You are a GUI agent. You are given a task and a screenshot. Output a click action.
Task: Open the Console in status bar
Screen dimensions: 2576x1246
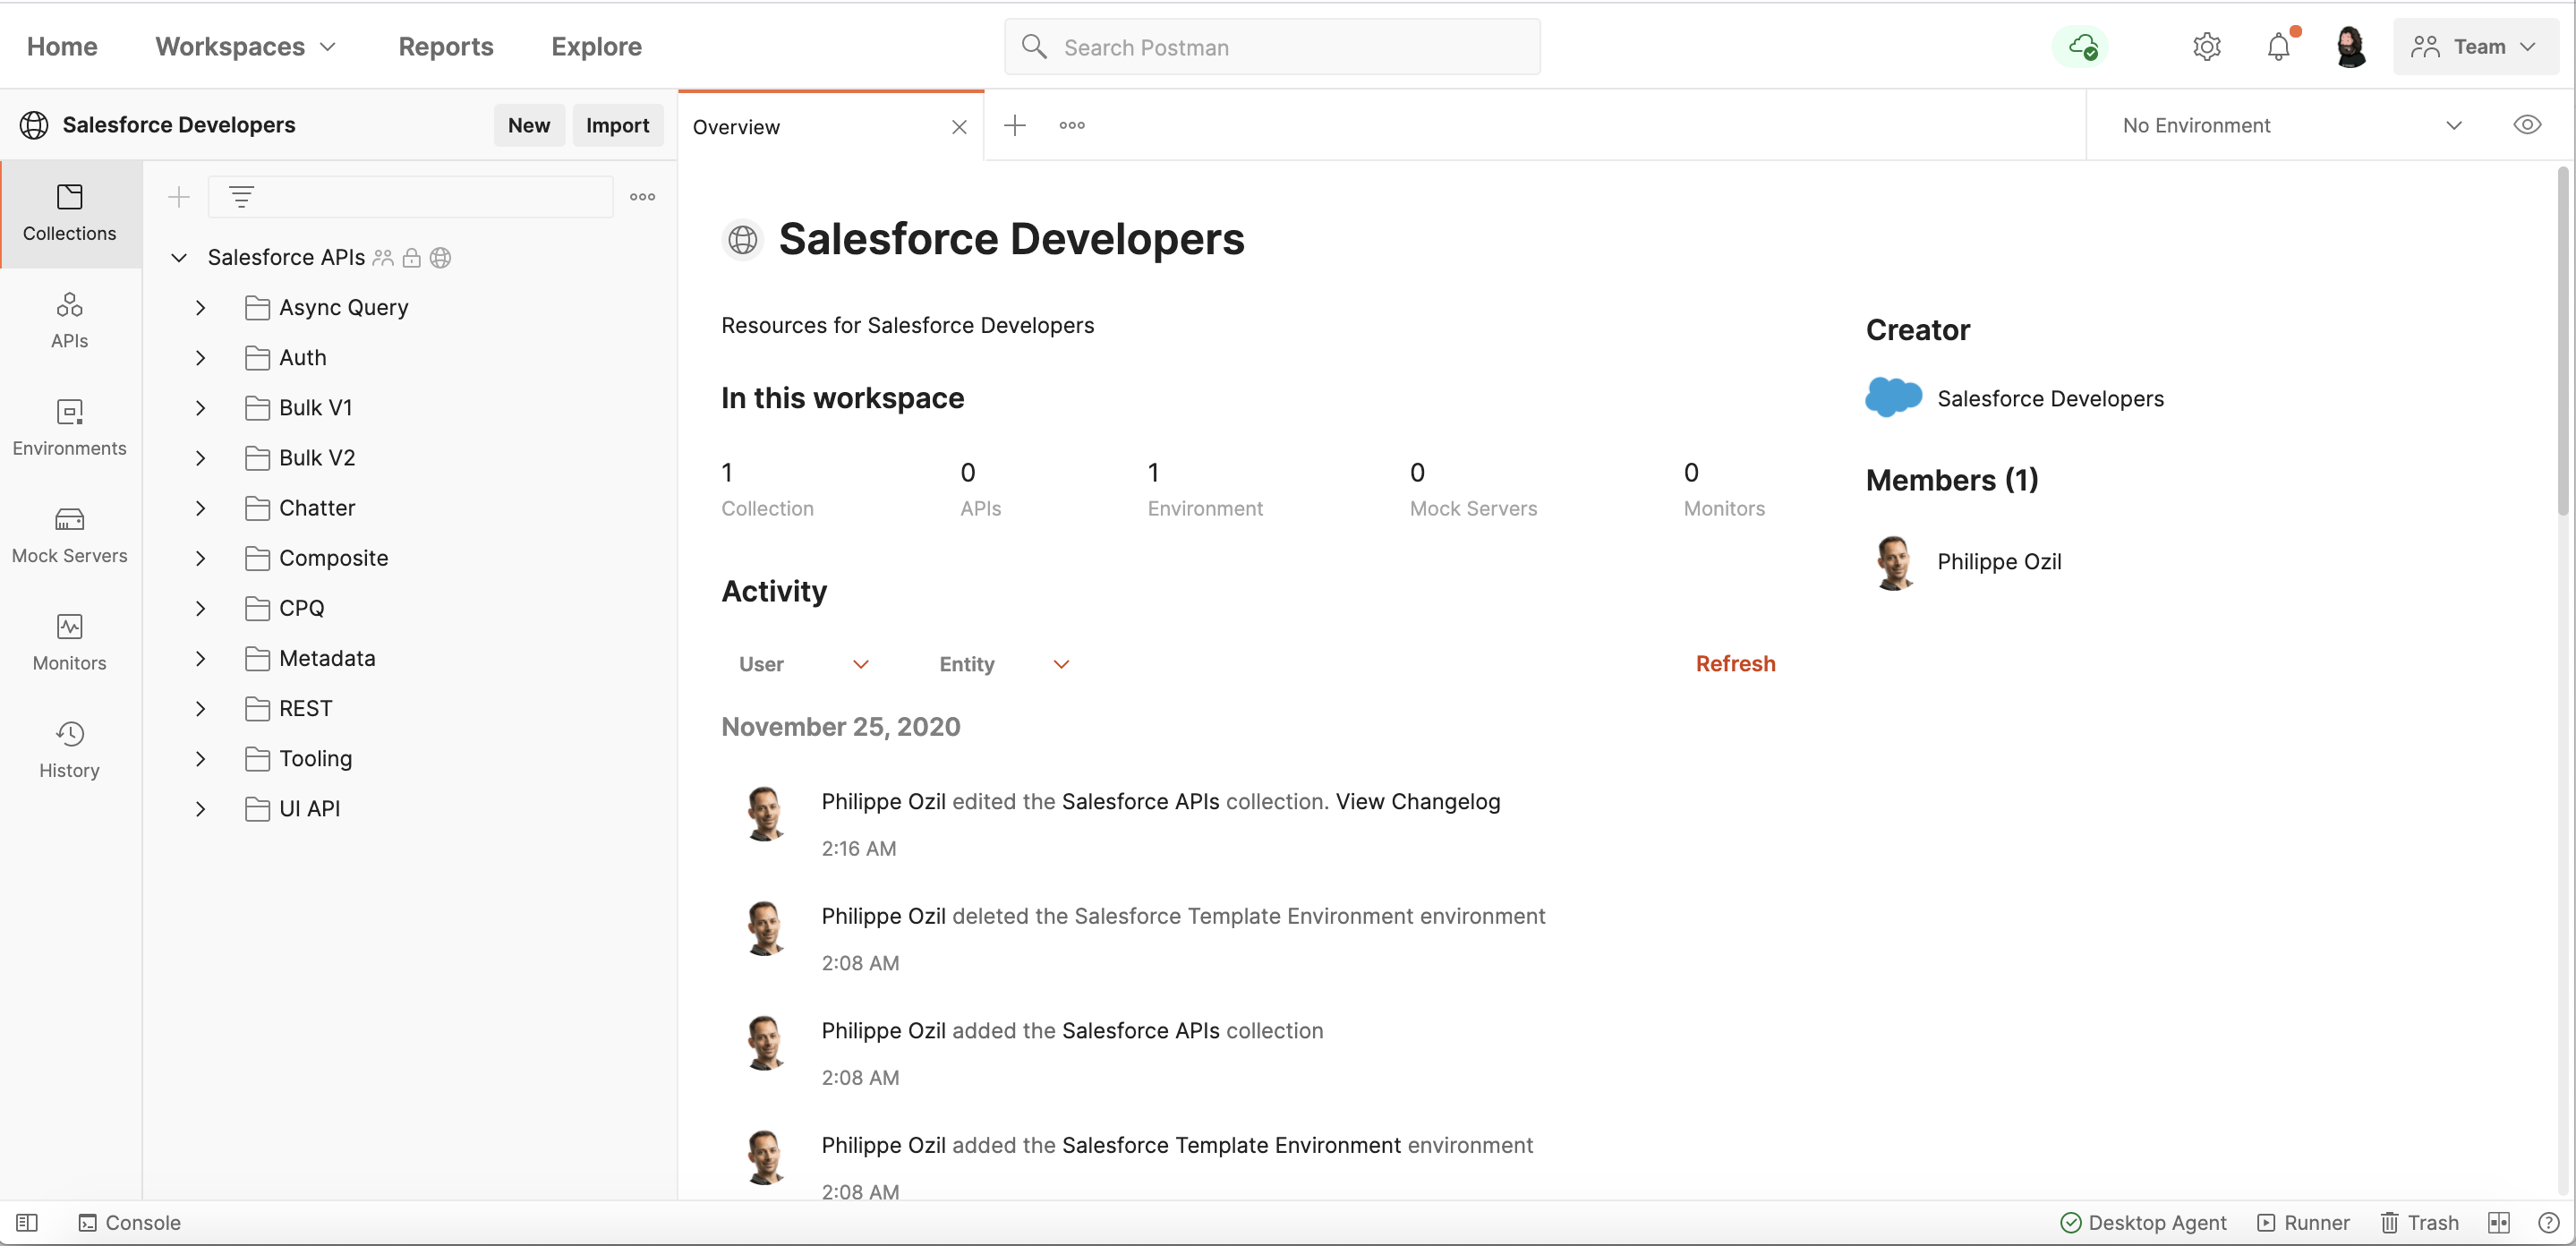(x=130, y=1223)
